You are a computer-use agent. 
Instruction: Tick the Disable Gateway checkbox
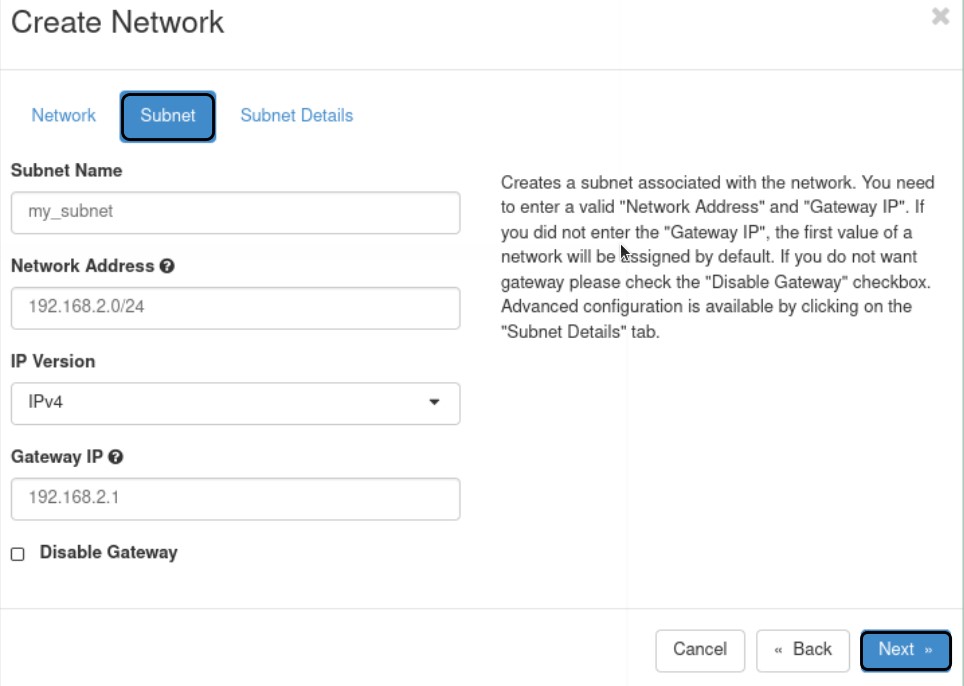pyautogui.click(x=18, y=554)
